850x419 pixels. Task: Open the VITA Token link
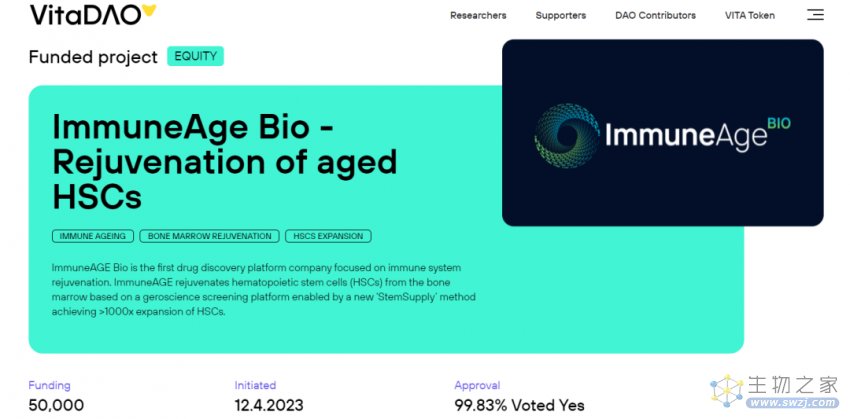tap(750, 15)
